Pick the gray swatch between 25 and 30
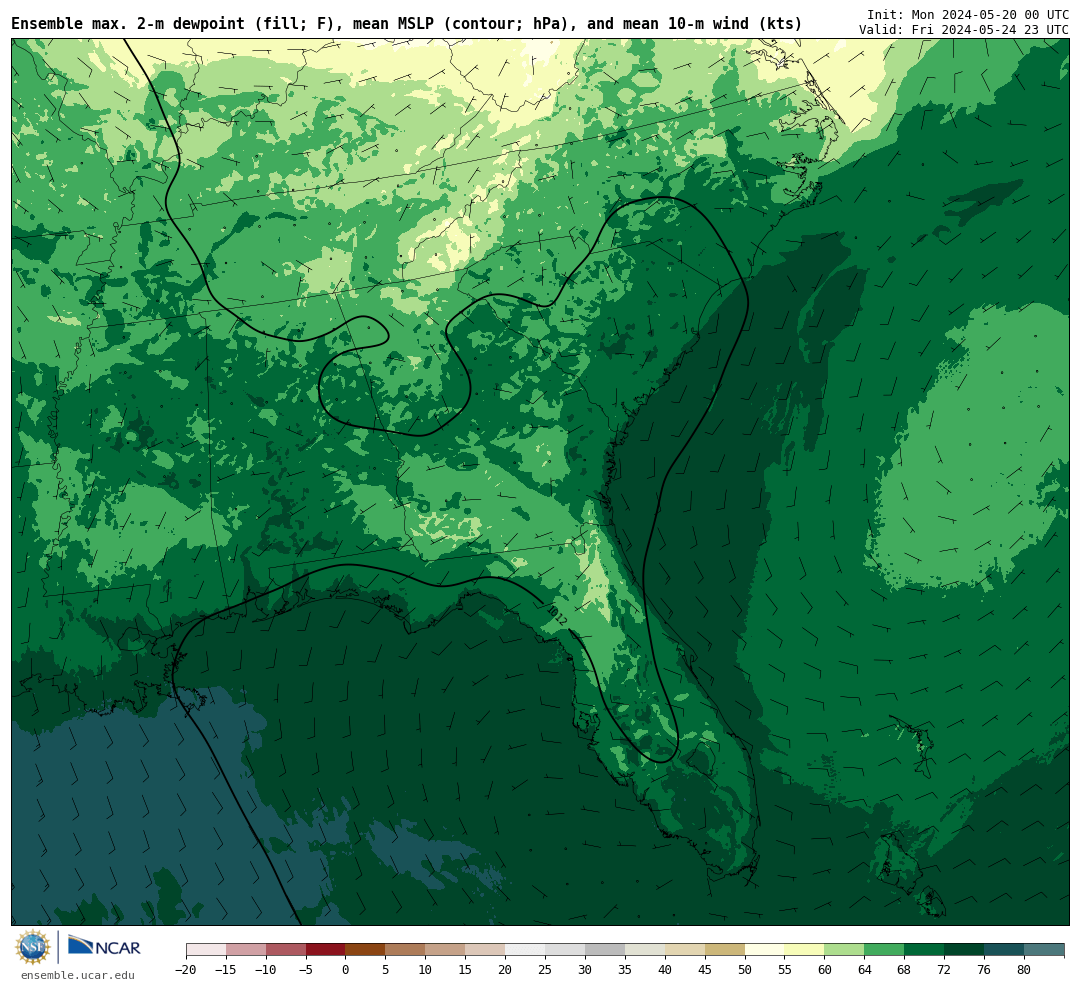1080x988 pixels. (565, 950)
